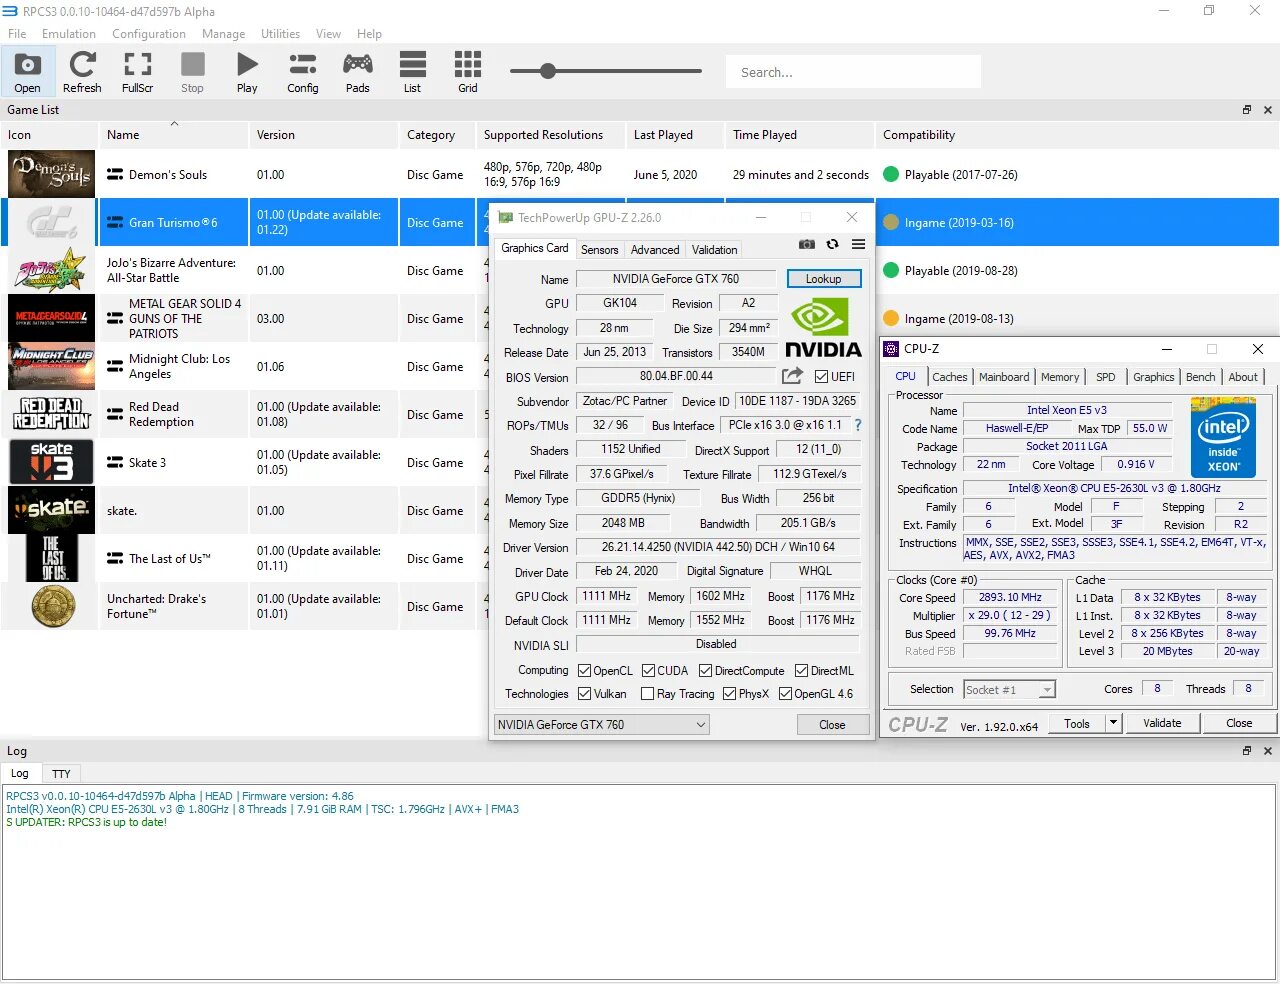Refresh the RPCS3 game list
Viewport: 1280px width, 984px height.
click(82, 72)
